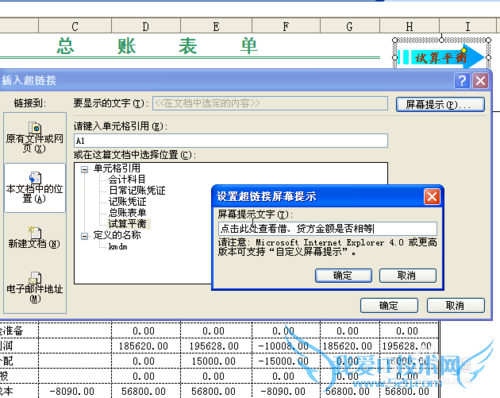
Task: Click column H header
Action: pos(409,26)
